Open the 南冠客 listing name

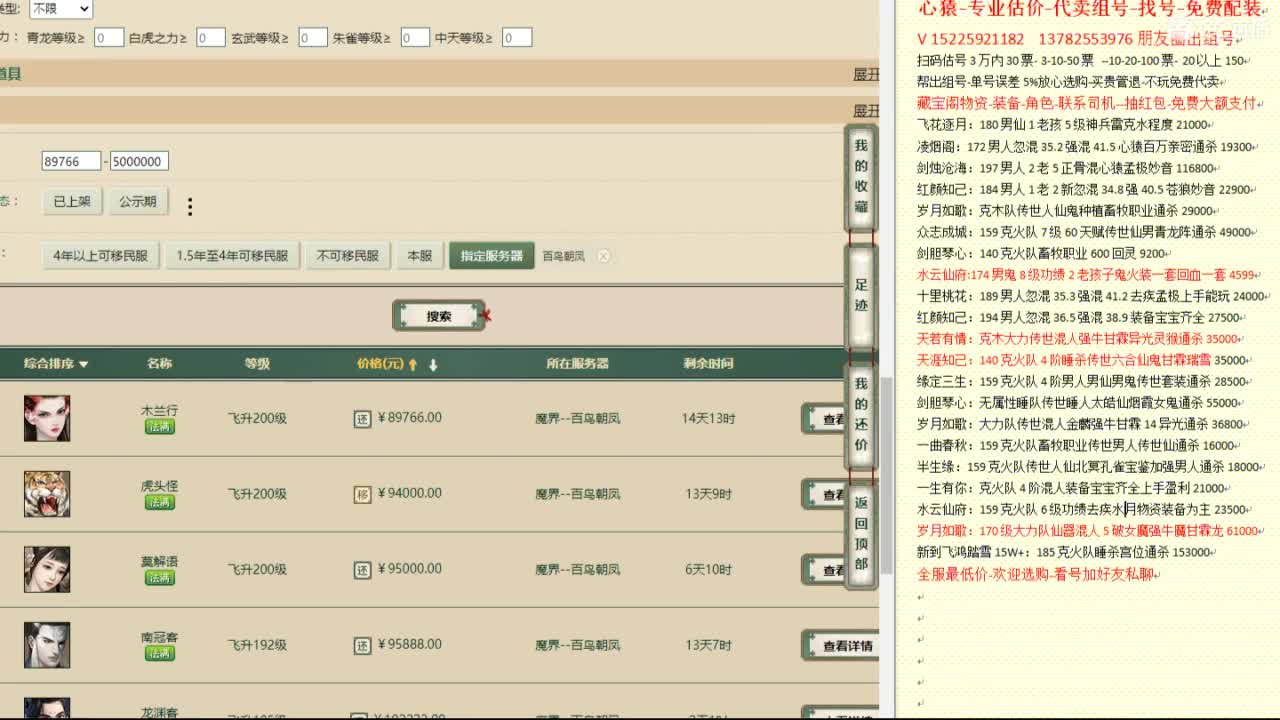click(159, 637)
